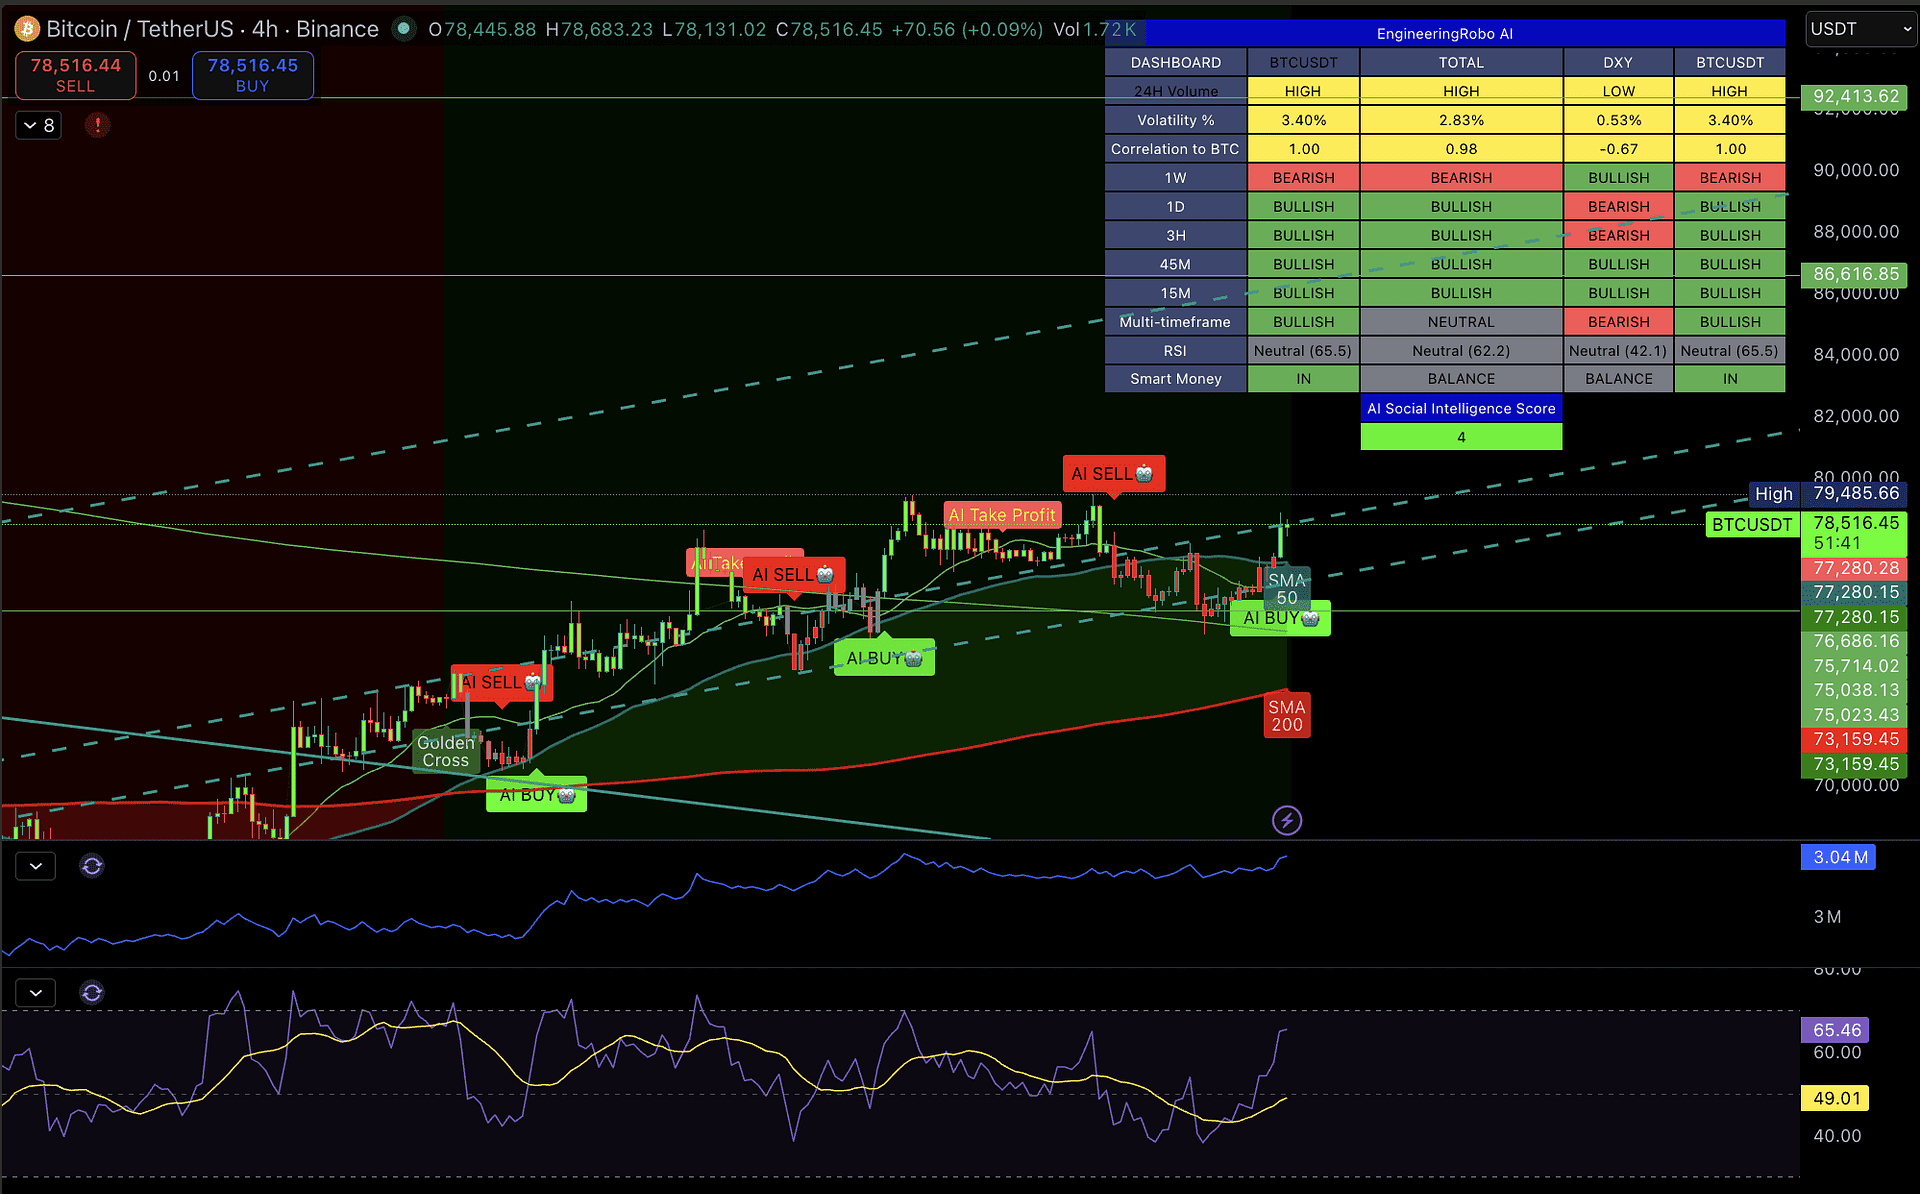Click the green score cell showing 4
The height and width of the screenshot is (1194, 1920).
1461,437
